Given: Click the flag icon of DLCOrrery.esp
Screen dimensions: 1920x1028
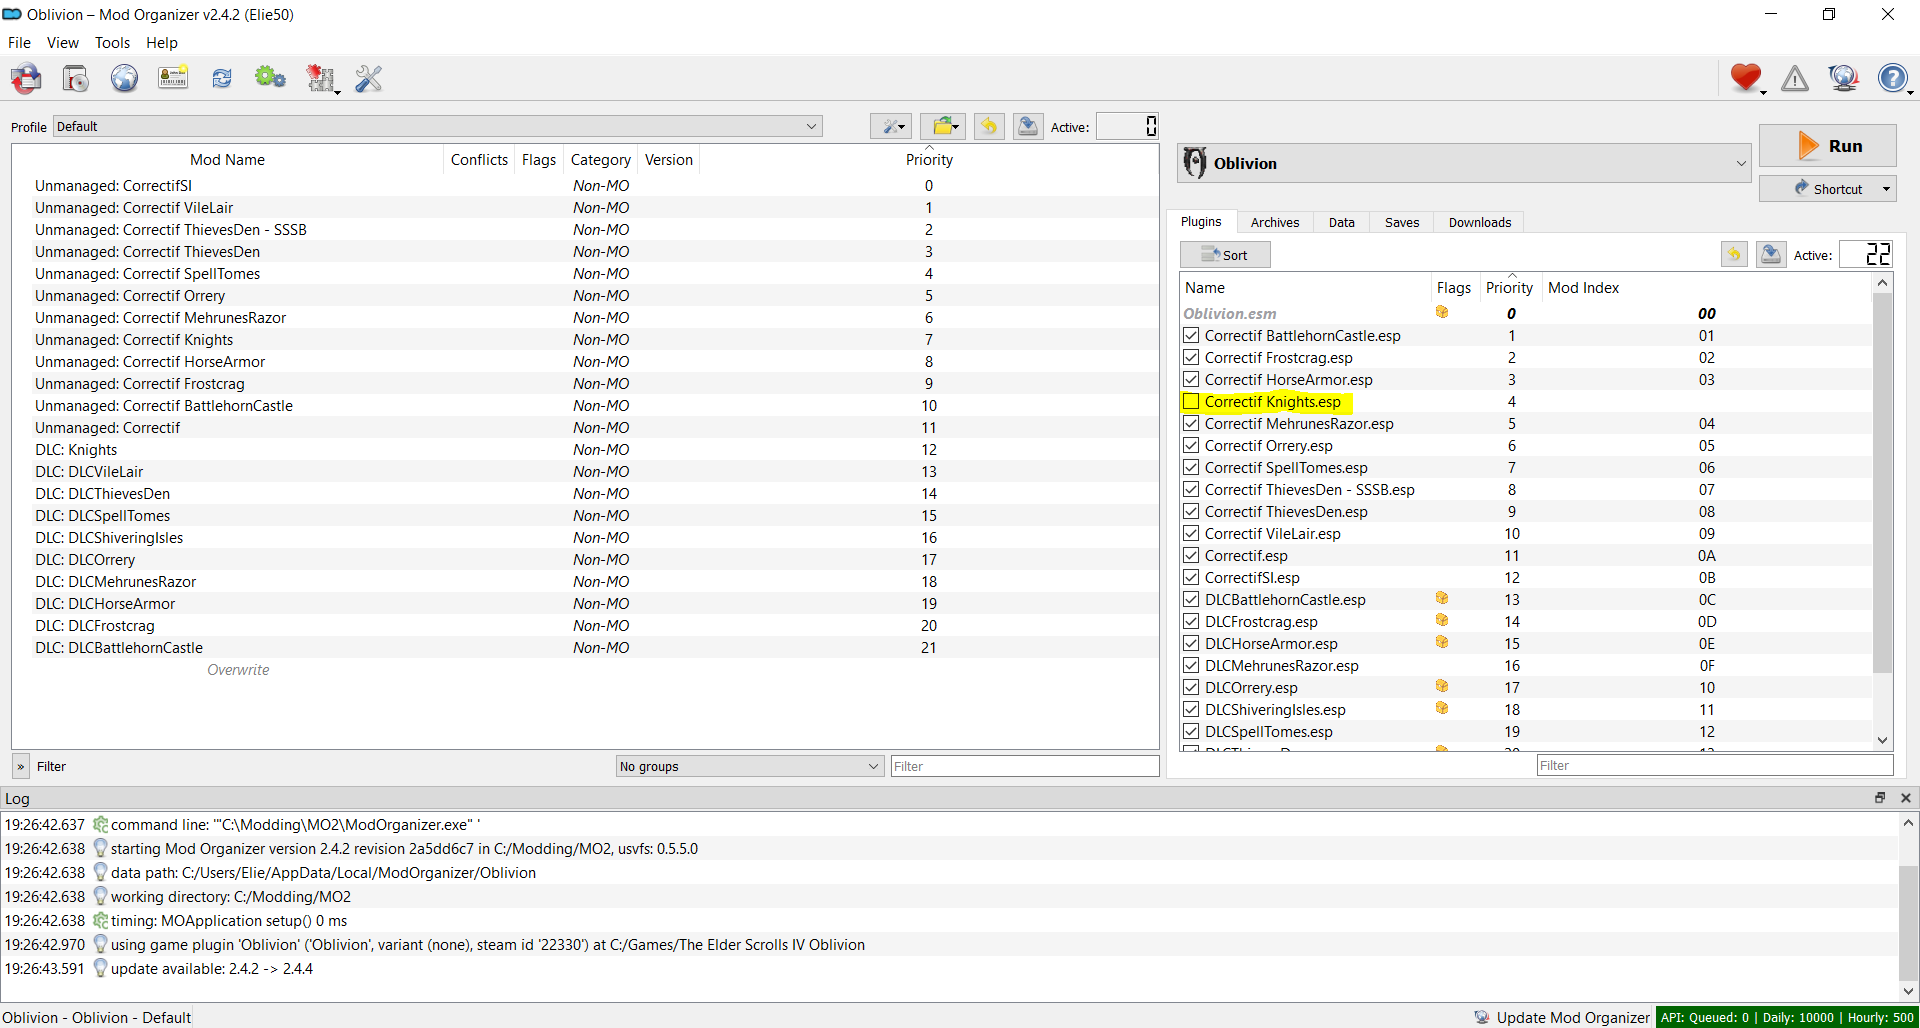Looking at the screenshot, I should click(x=1442, y=686).
